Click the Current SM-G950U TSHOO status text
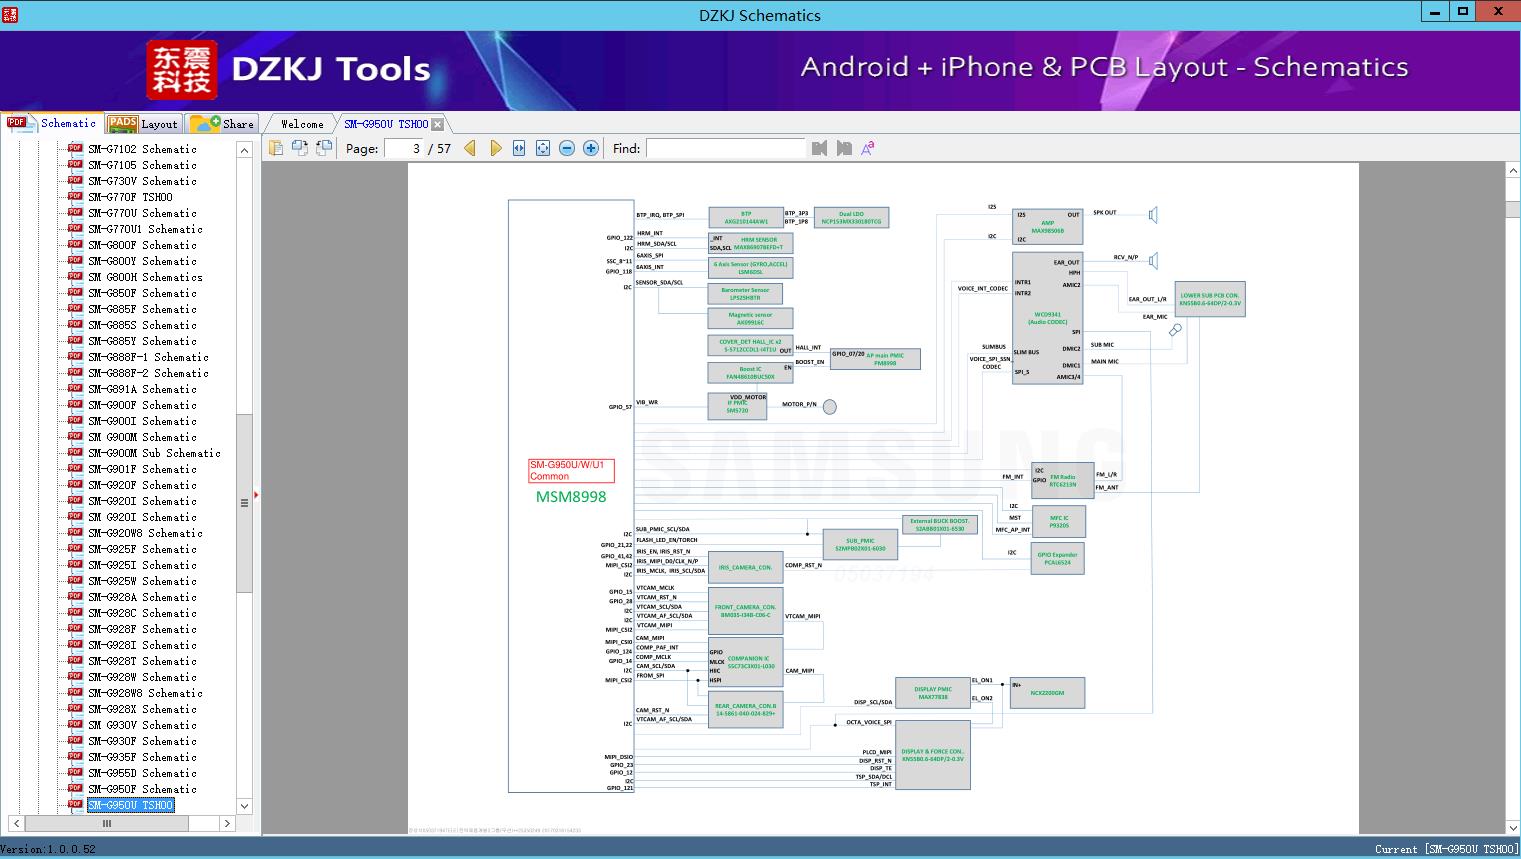The image size is (1521, 859). 1446,849
